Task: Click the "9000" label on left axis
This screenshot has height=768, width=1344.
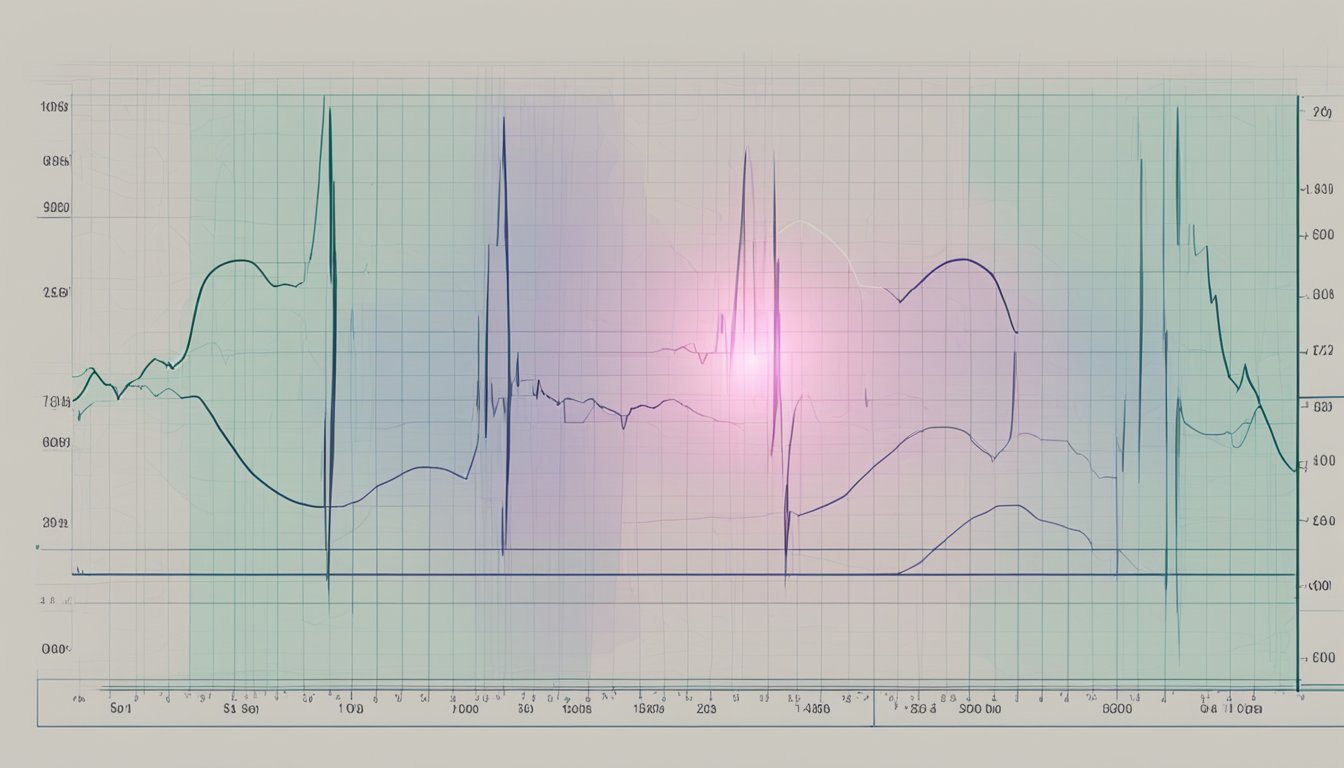Action: click(56, 208)
